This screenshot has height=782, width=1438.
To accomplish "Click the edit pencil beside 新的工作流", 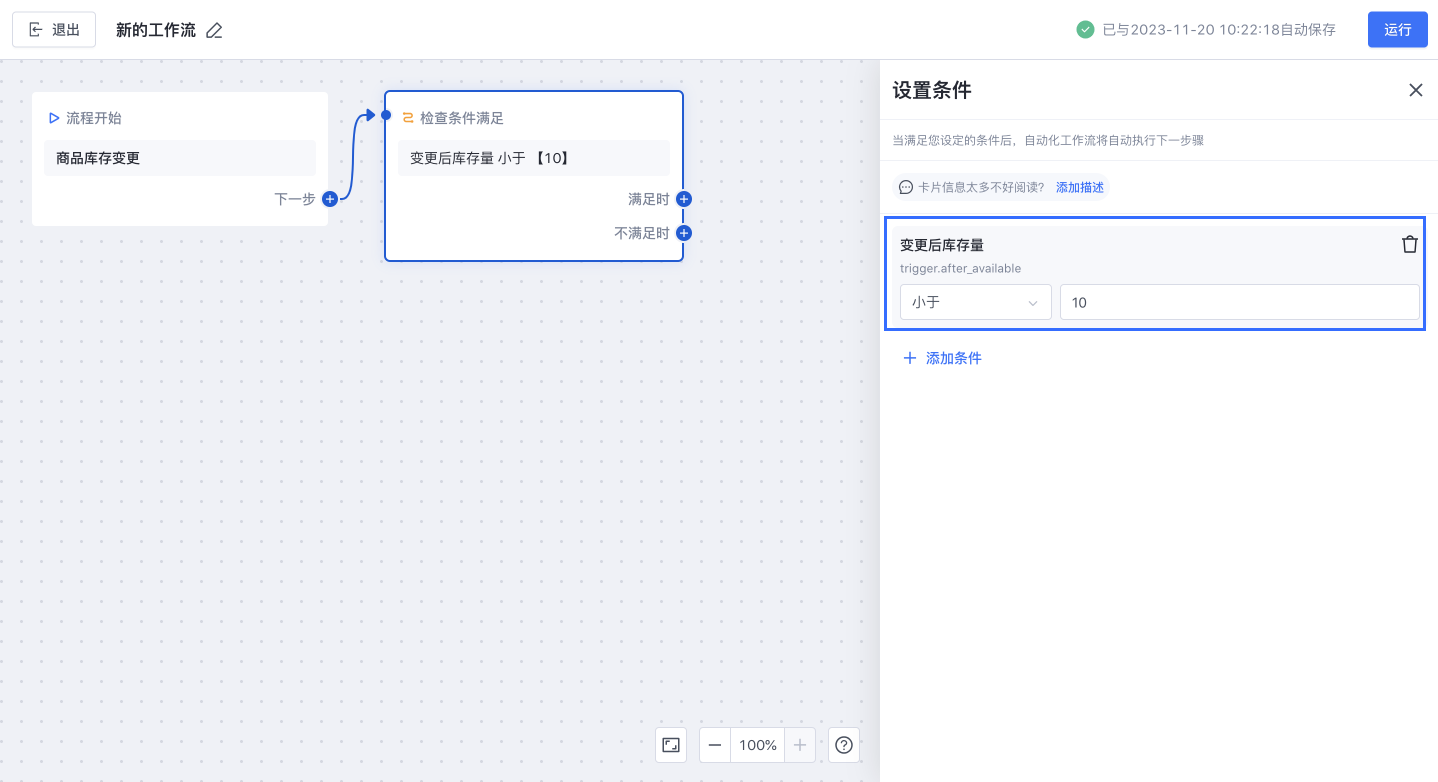I will point(214,31).
